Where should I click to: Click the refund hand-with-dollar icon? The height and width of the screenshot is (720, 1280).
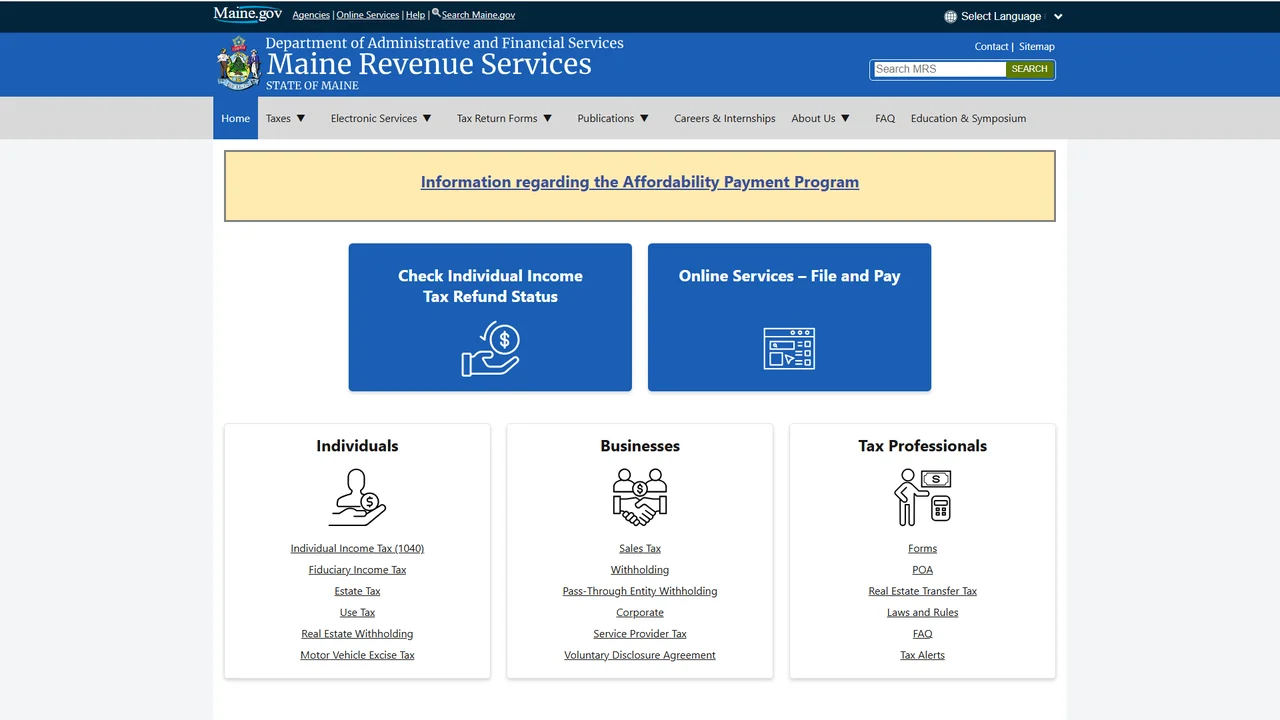coord(490,348)
